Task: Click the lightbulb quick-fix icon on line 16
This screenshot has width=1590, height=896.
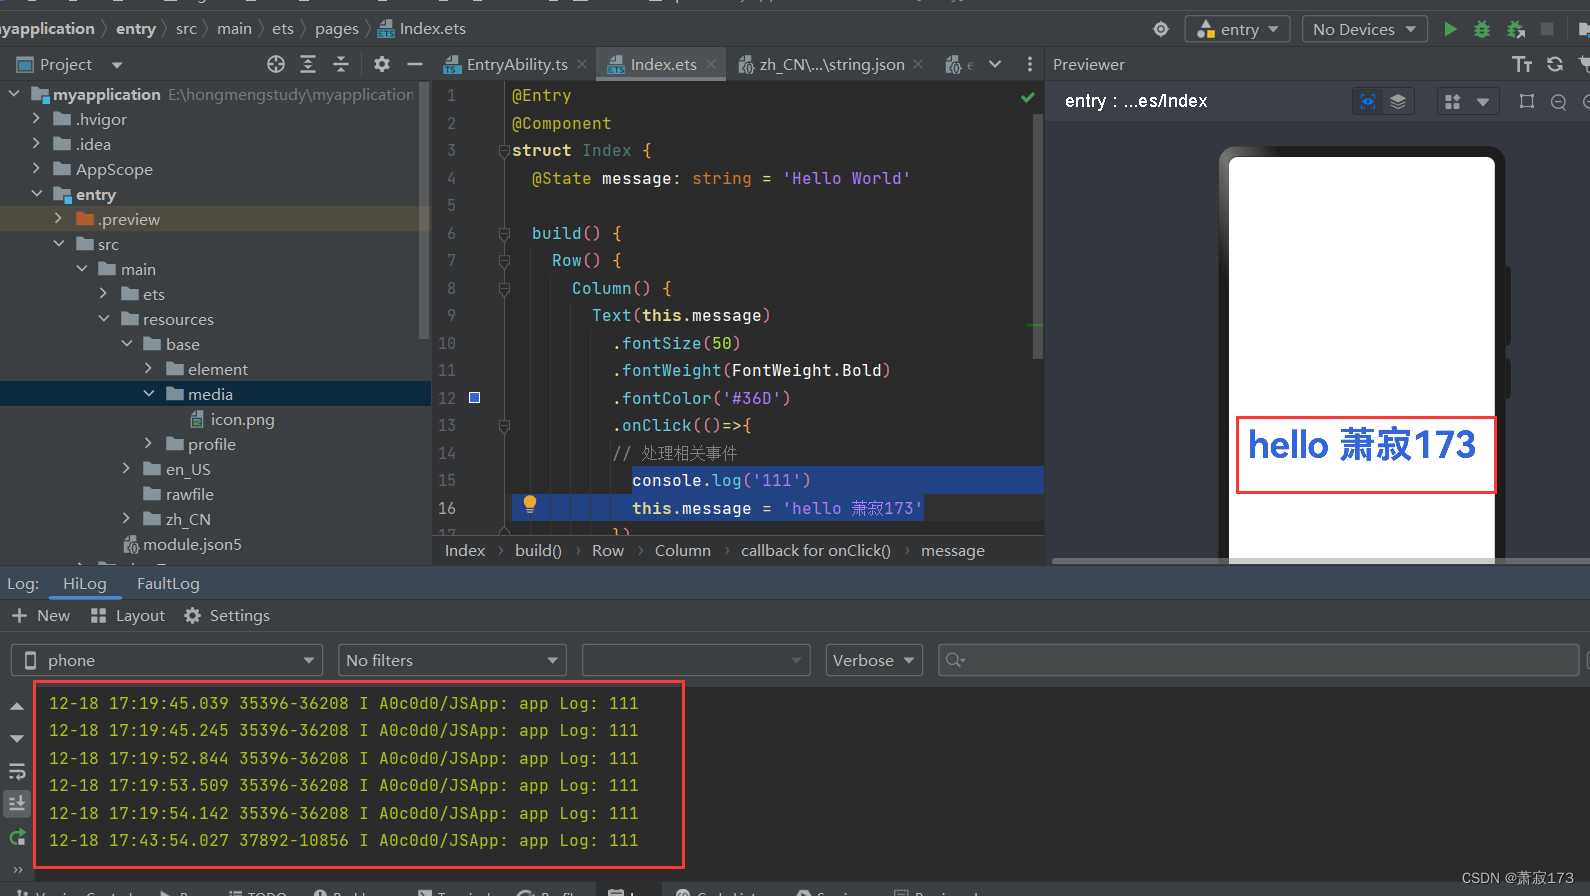Action: 530,505
